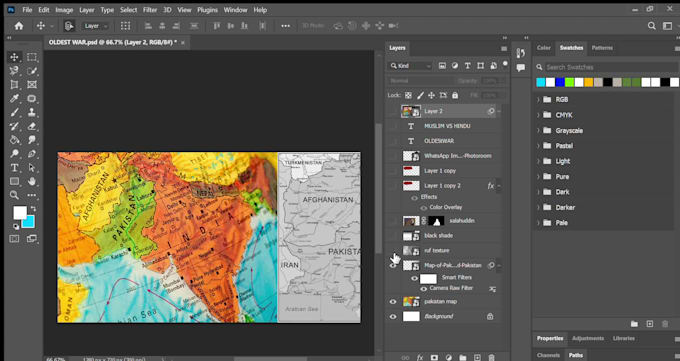
Task: Select the MUSLIM VS HINDU text layer
Action: click(447, 126)
